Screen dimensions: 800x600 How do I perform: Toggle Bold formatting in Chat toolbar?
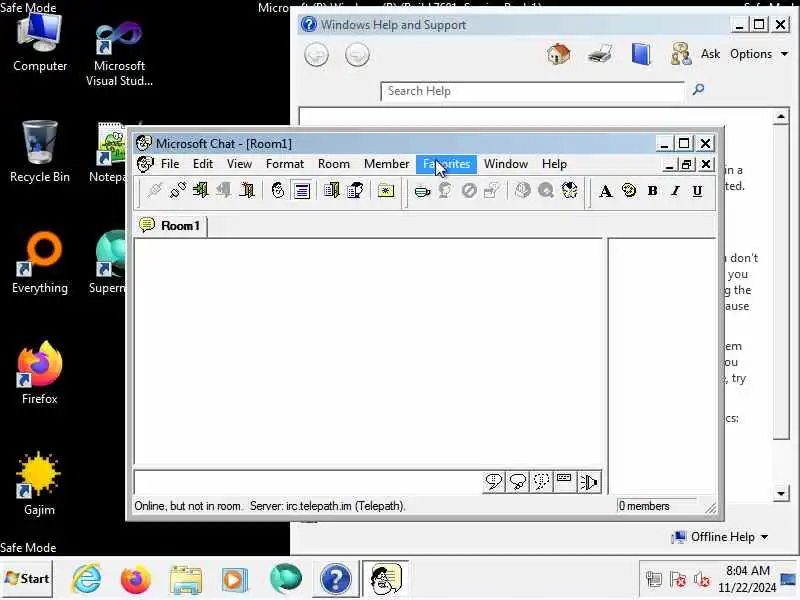(x=652, y=191)
